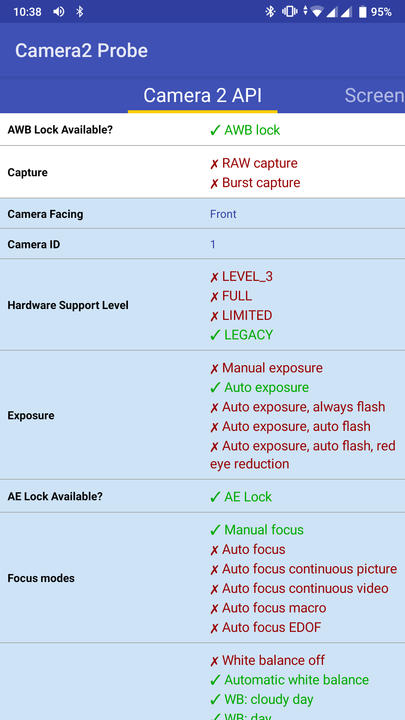
Task: Tap the Hardware Support Level label
Action: click(68, 305)
